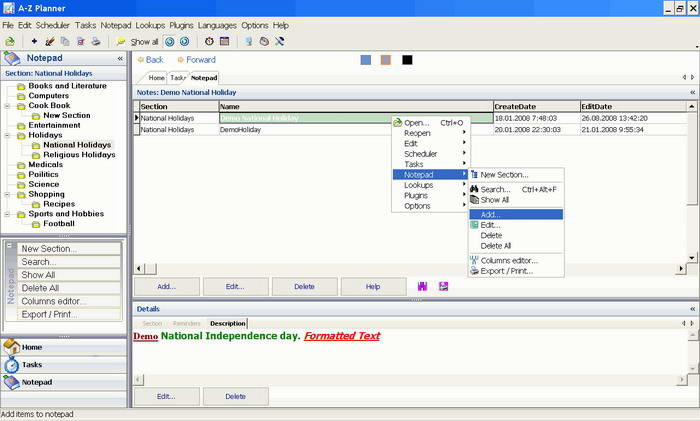
Task: Collapse the Sports and Hobbies tree node
Action: point(7,214)
